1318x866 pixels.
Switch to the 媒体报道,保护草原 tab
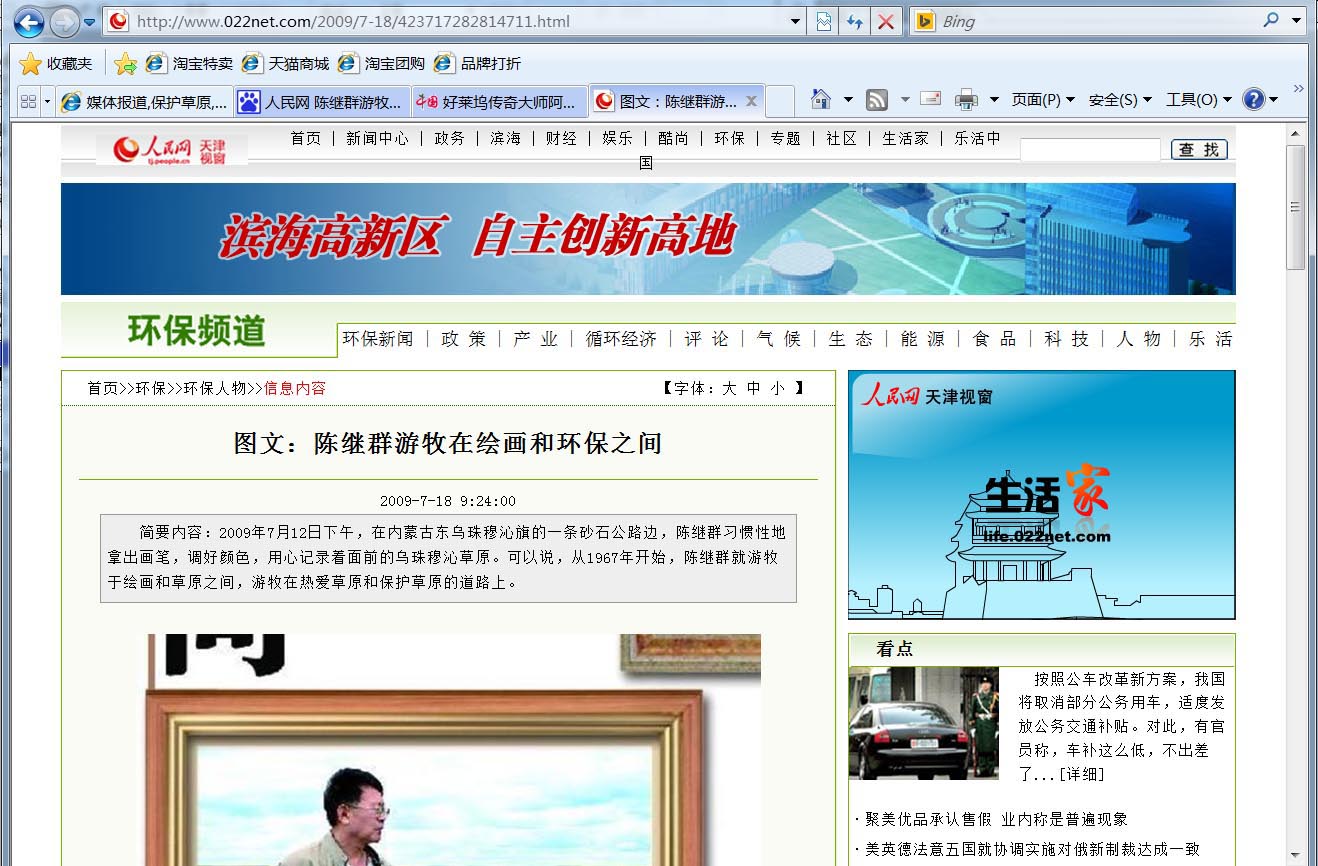pyautogui.click(x=145, y=101)
